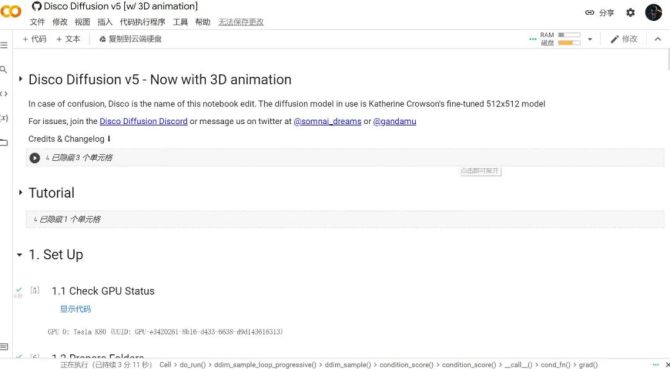Screen dimensions: 670x369
Task: Open the 视图 menu
Action: [82, 22]
